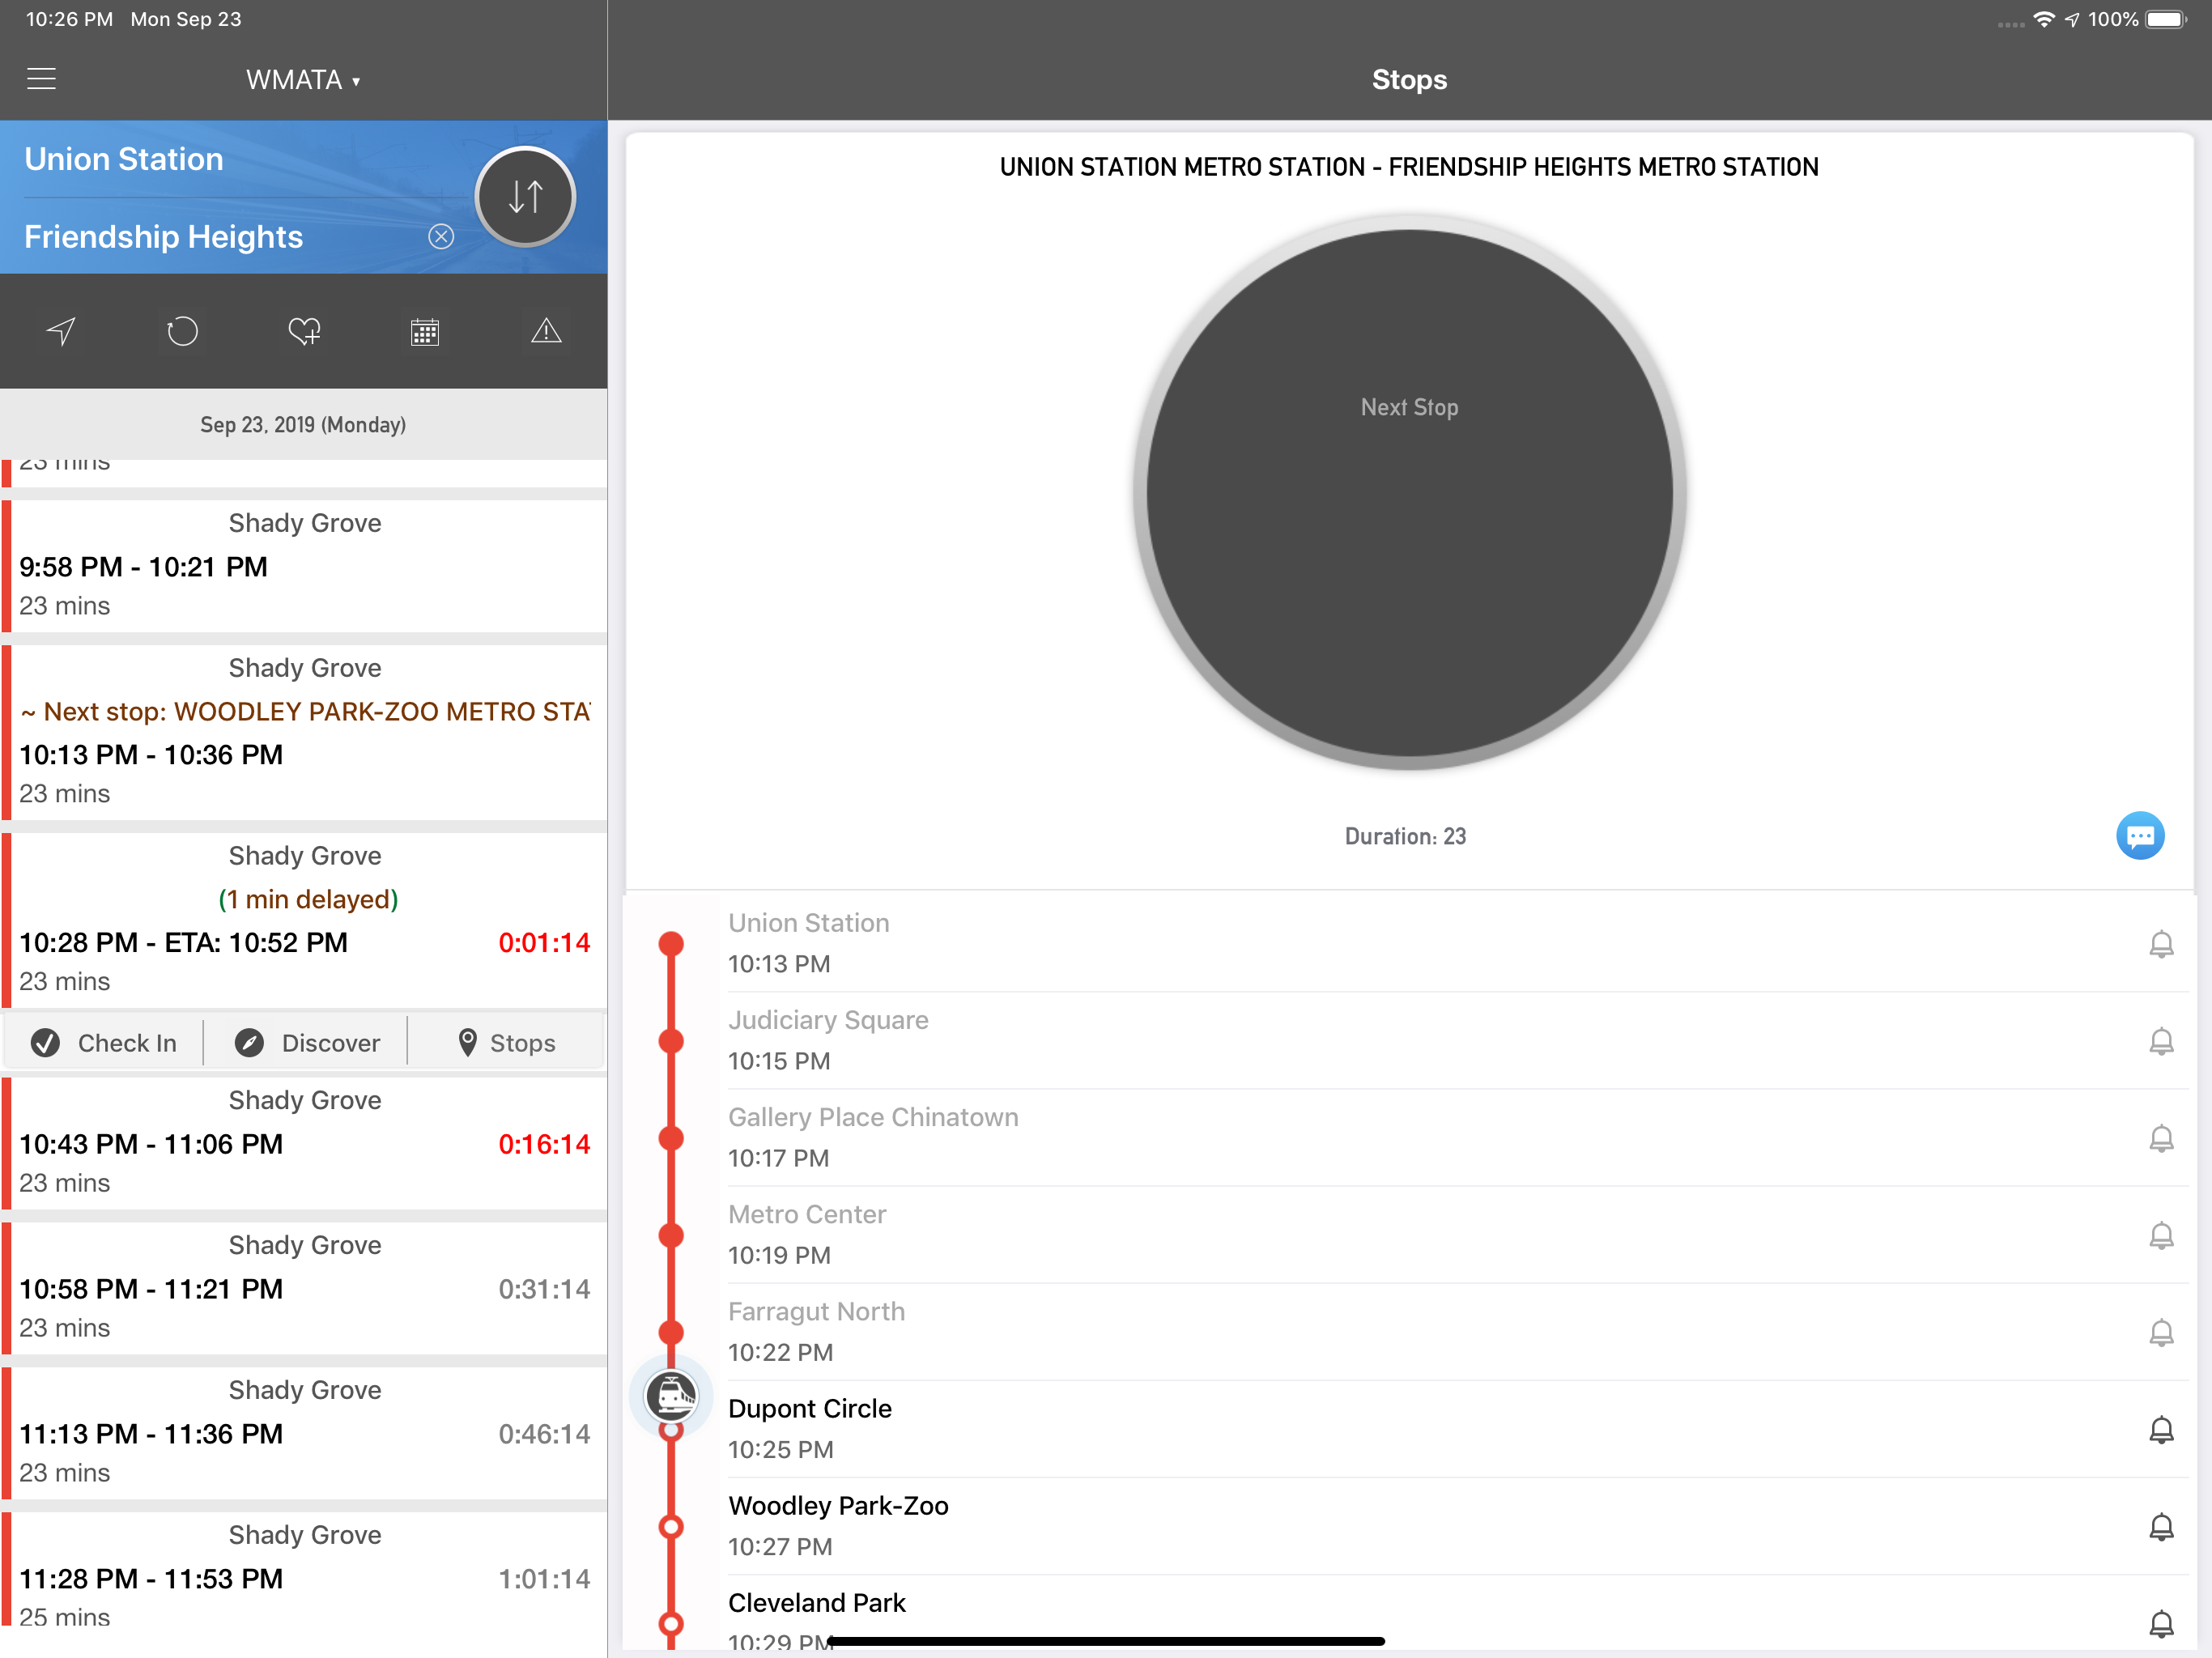Expand the 10:13 PM trip to Woodley Park

tap(304, 732)
